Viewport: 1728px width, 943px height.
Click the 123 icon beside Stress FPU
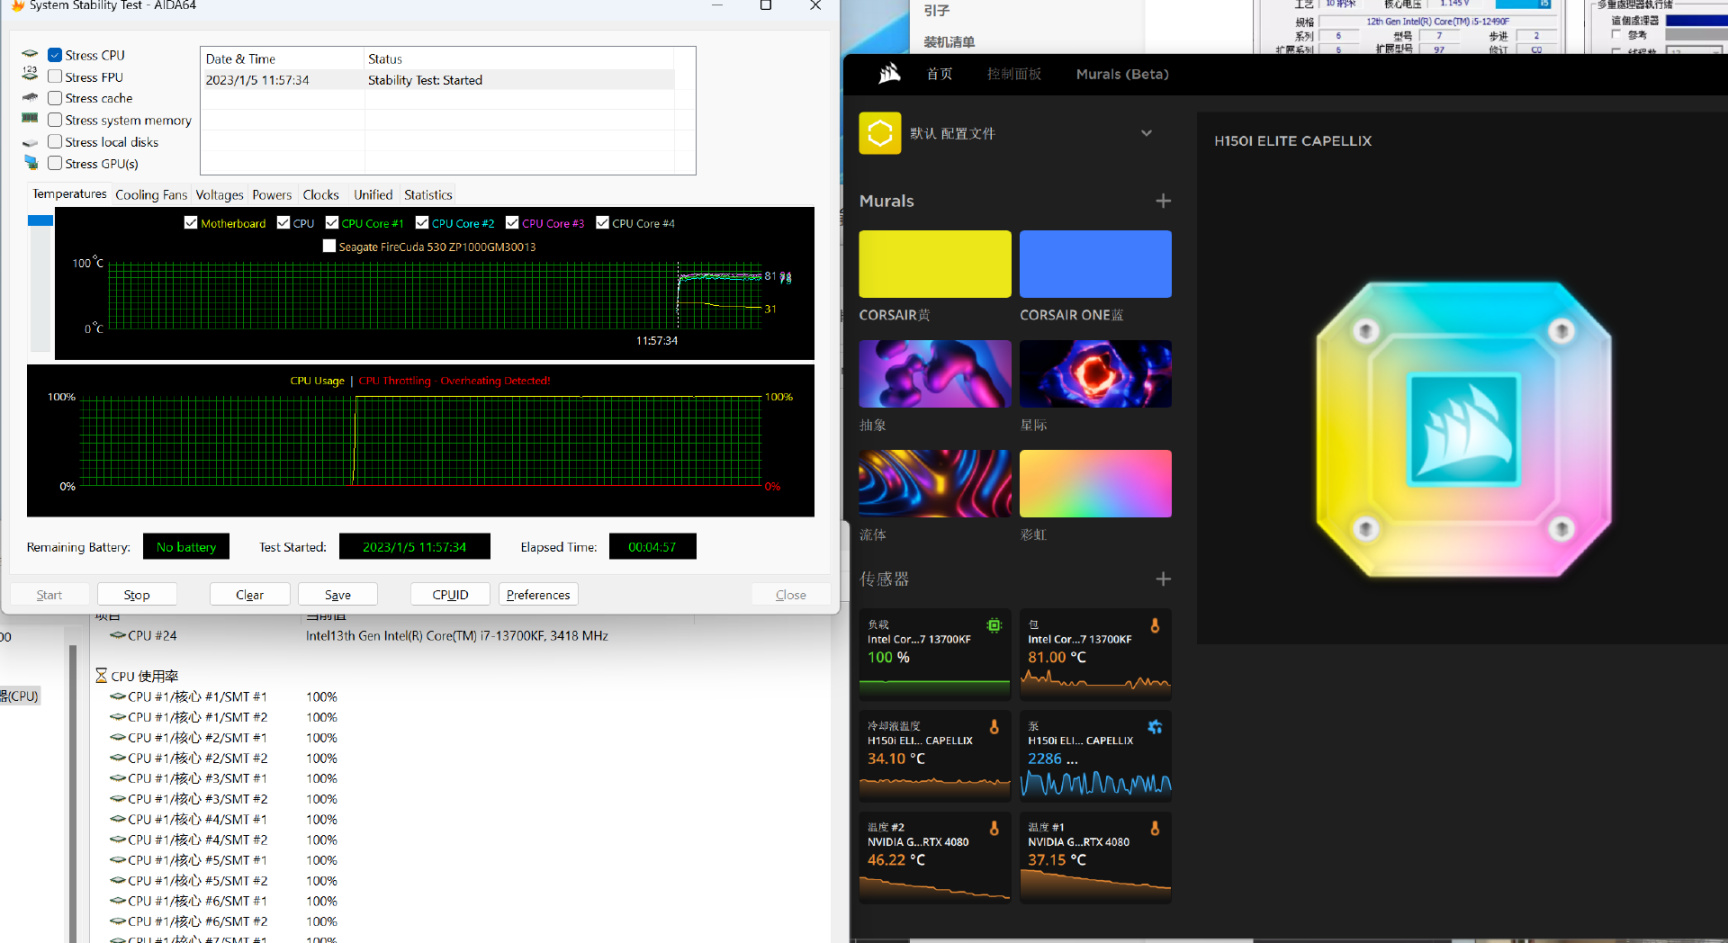[x=30, y=75]
